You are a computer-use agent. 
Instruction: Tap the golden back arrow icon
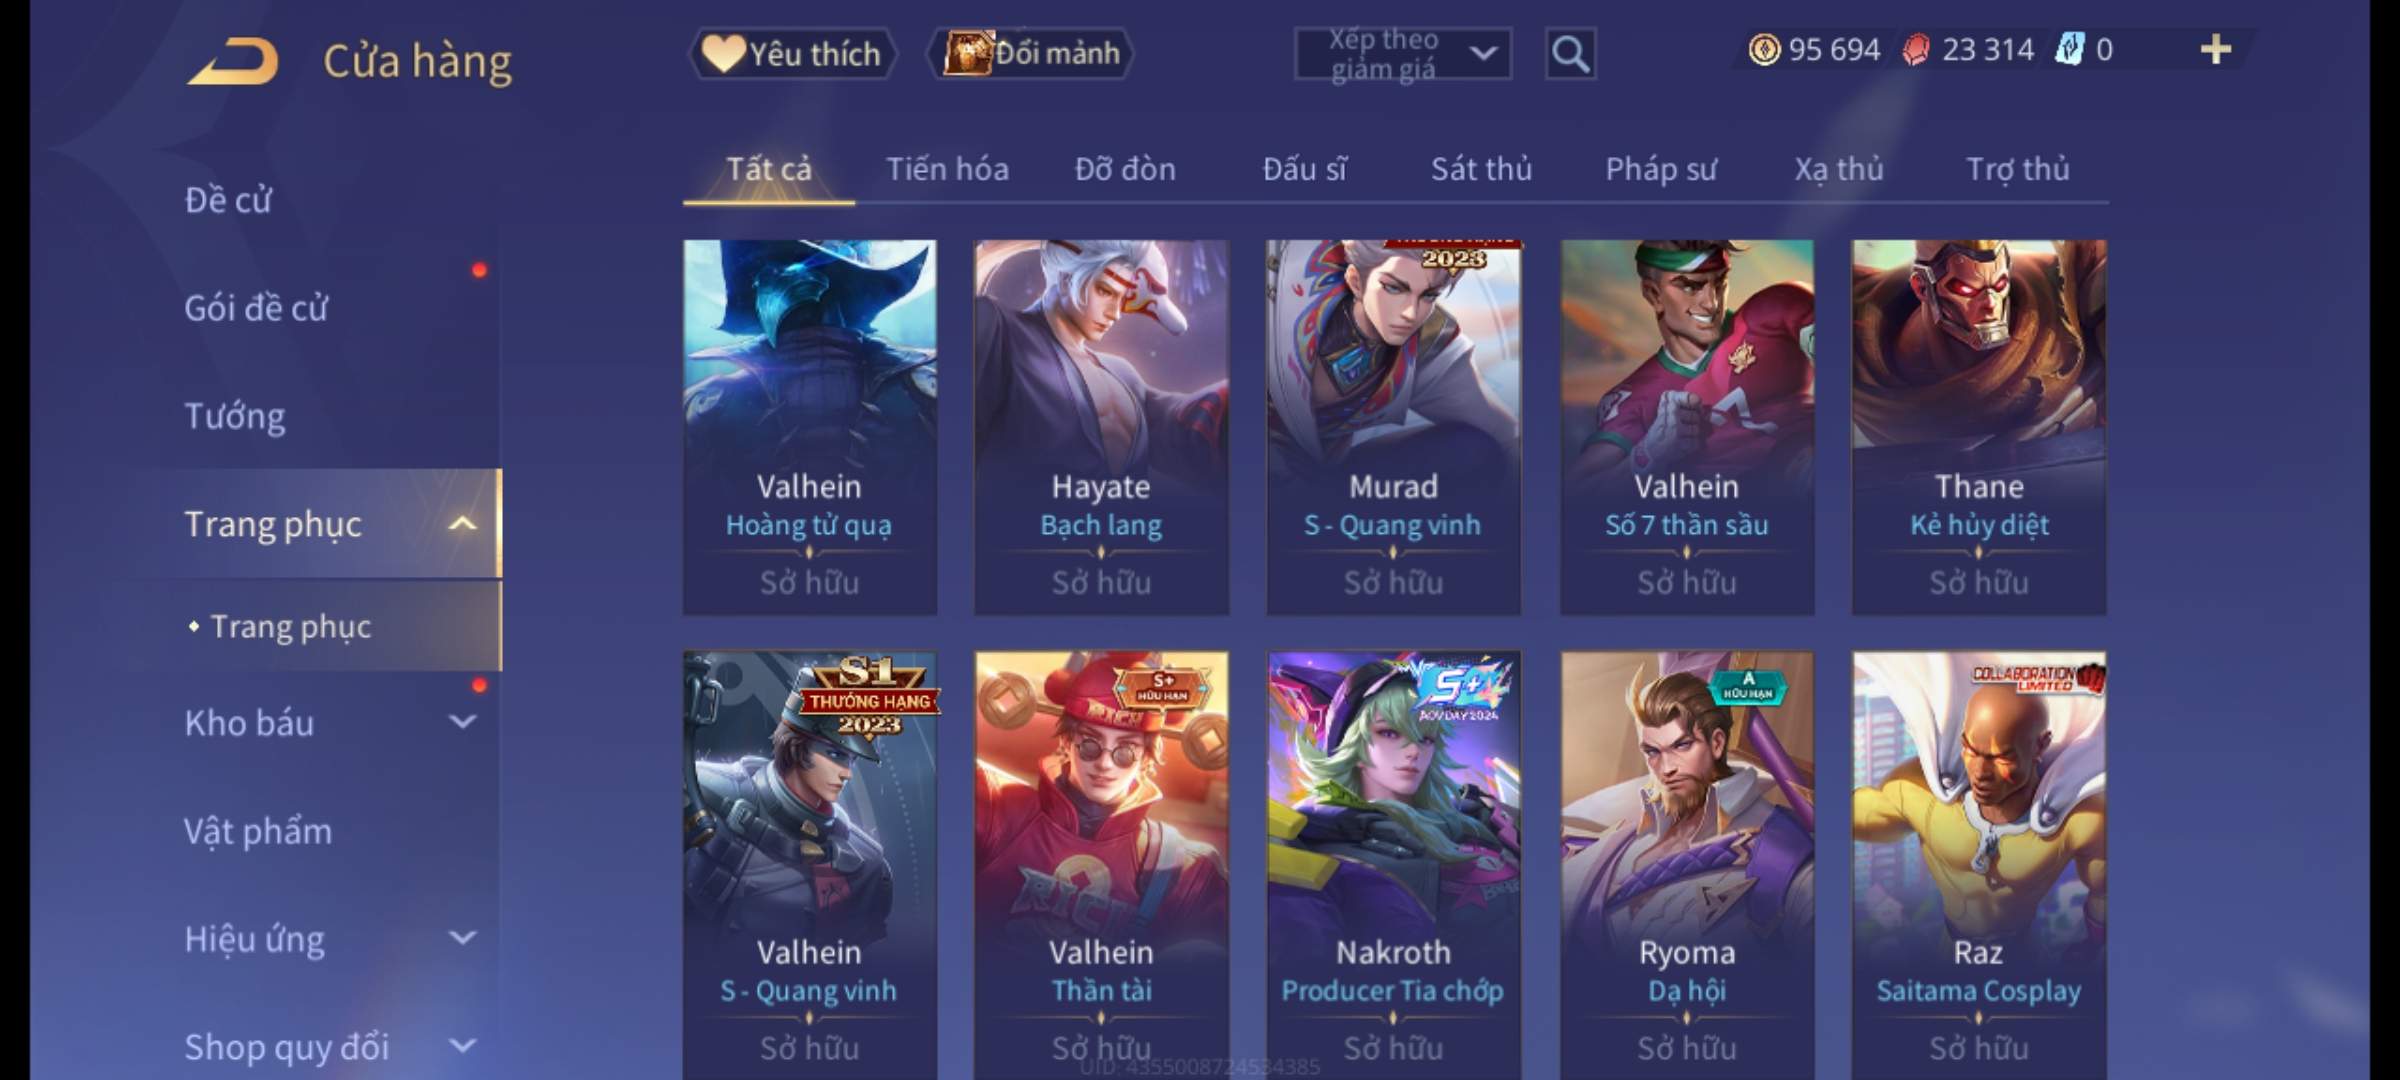click(232, 61)
